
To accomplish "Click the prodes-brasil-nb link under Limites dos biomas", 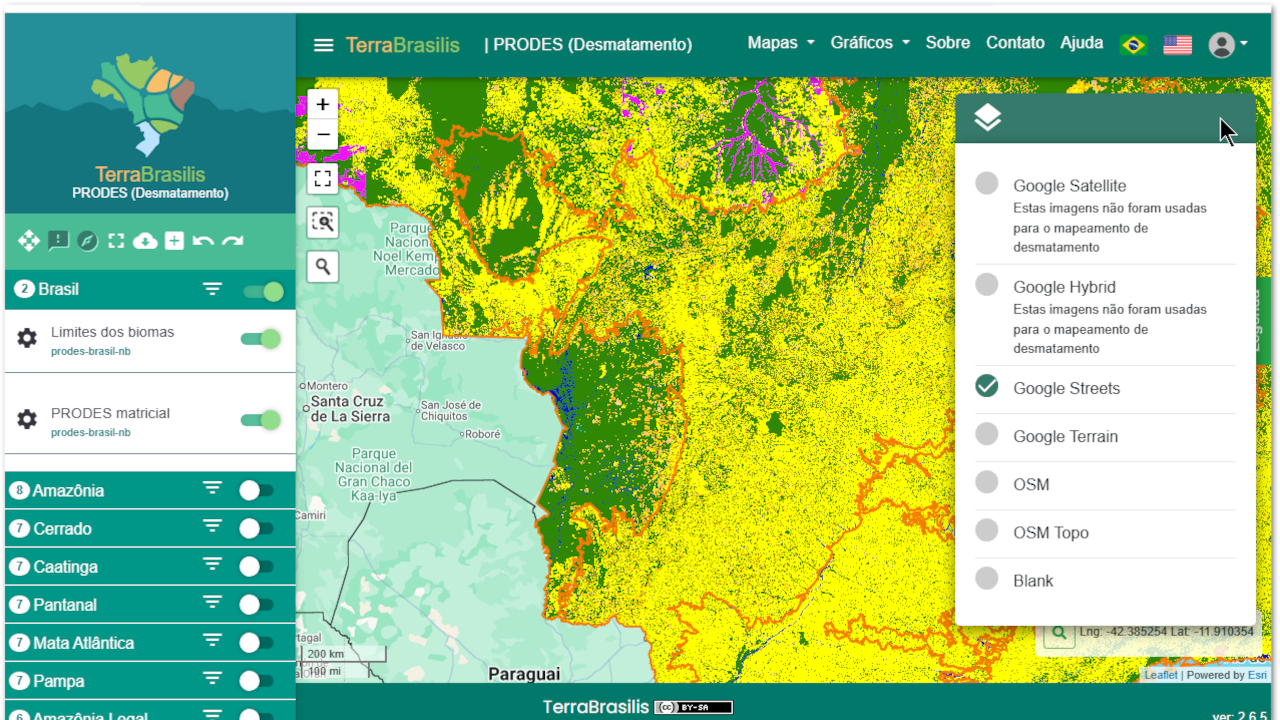I will 91,351.
